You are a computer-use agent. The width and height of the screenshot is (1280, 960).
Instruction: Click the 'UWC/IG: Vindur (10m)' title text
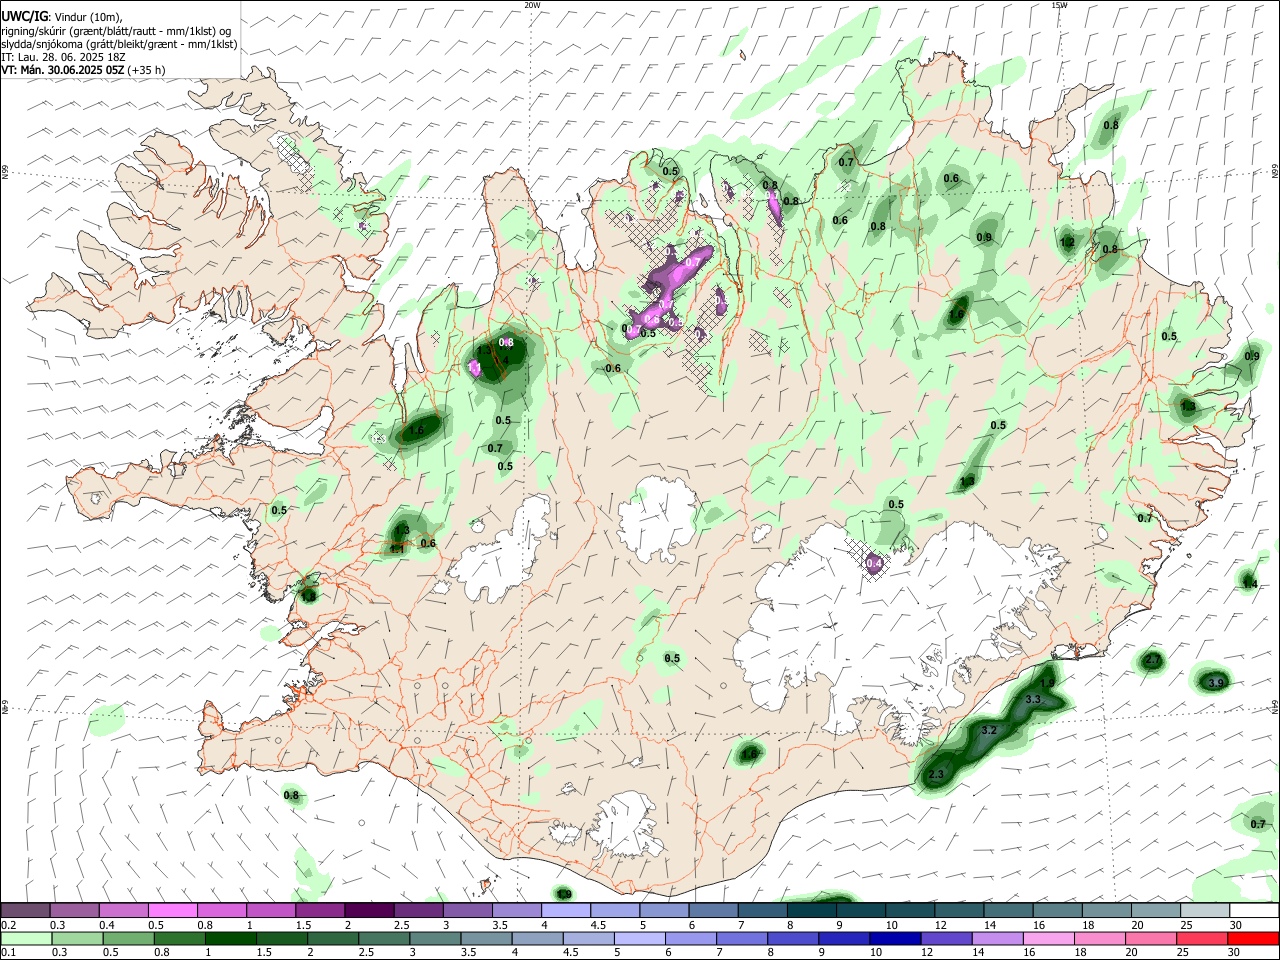62,16
